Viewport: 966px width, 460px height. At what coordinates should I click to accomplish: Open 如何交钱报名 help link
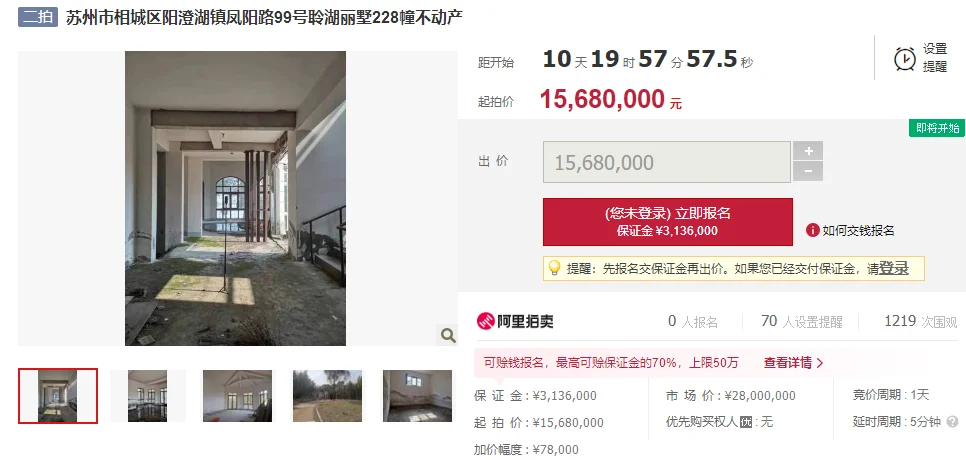tap(858, 230)
